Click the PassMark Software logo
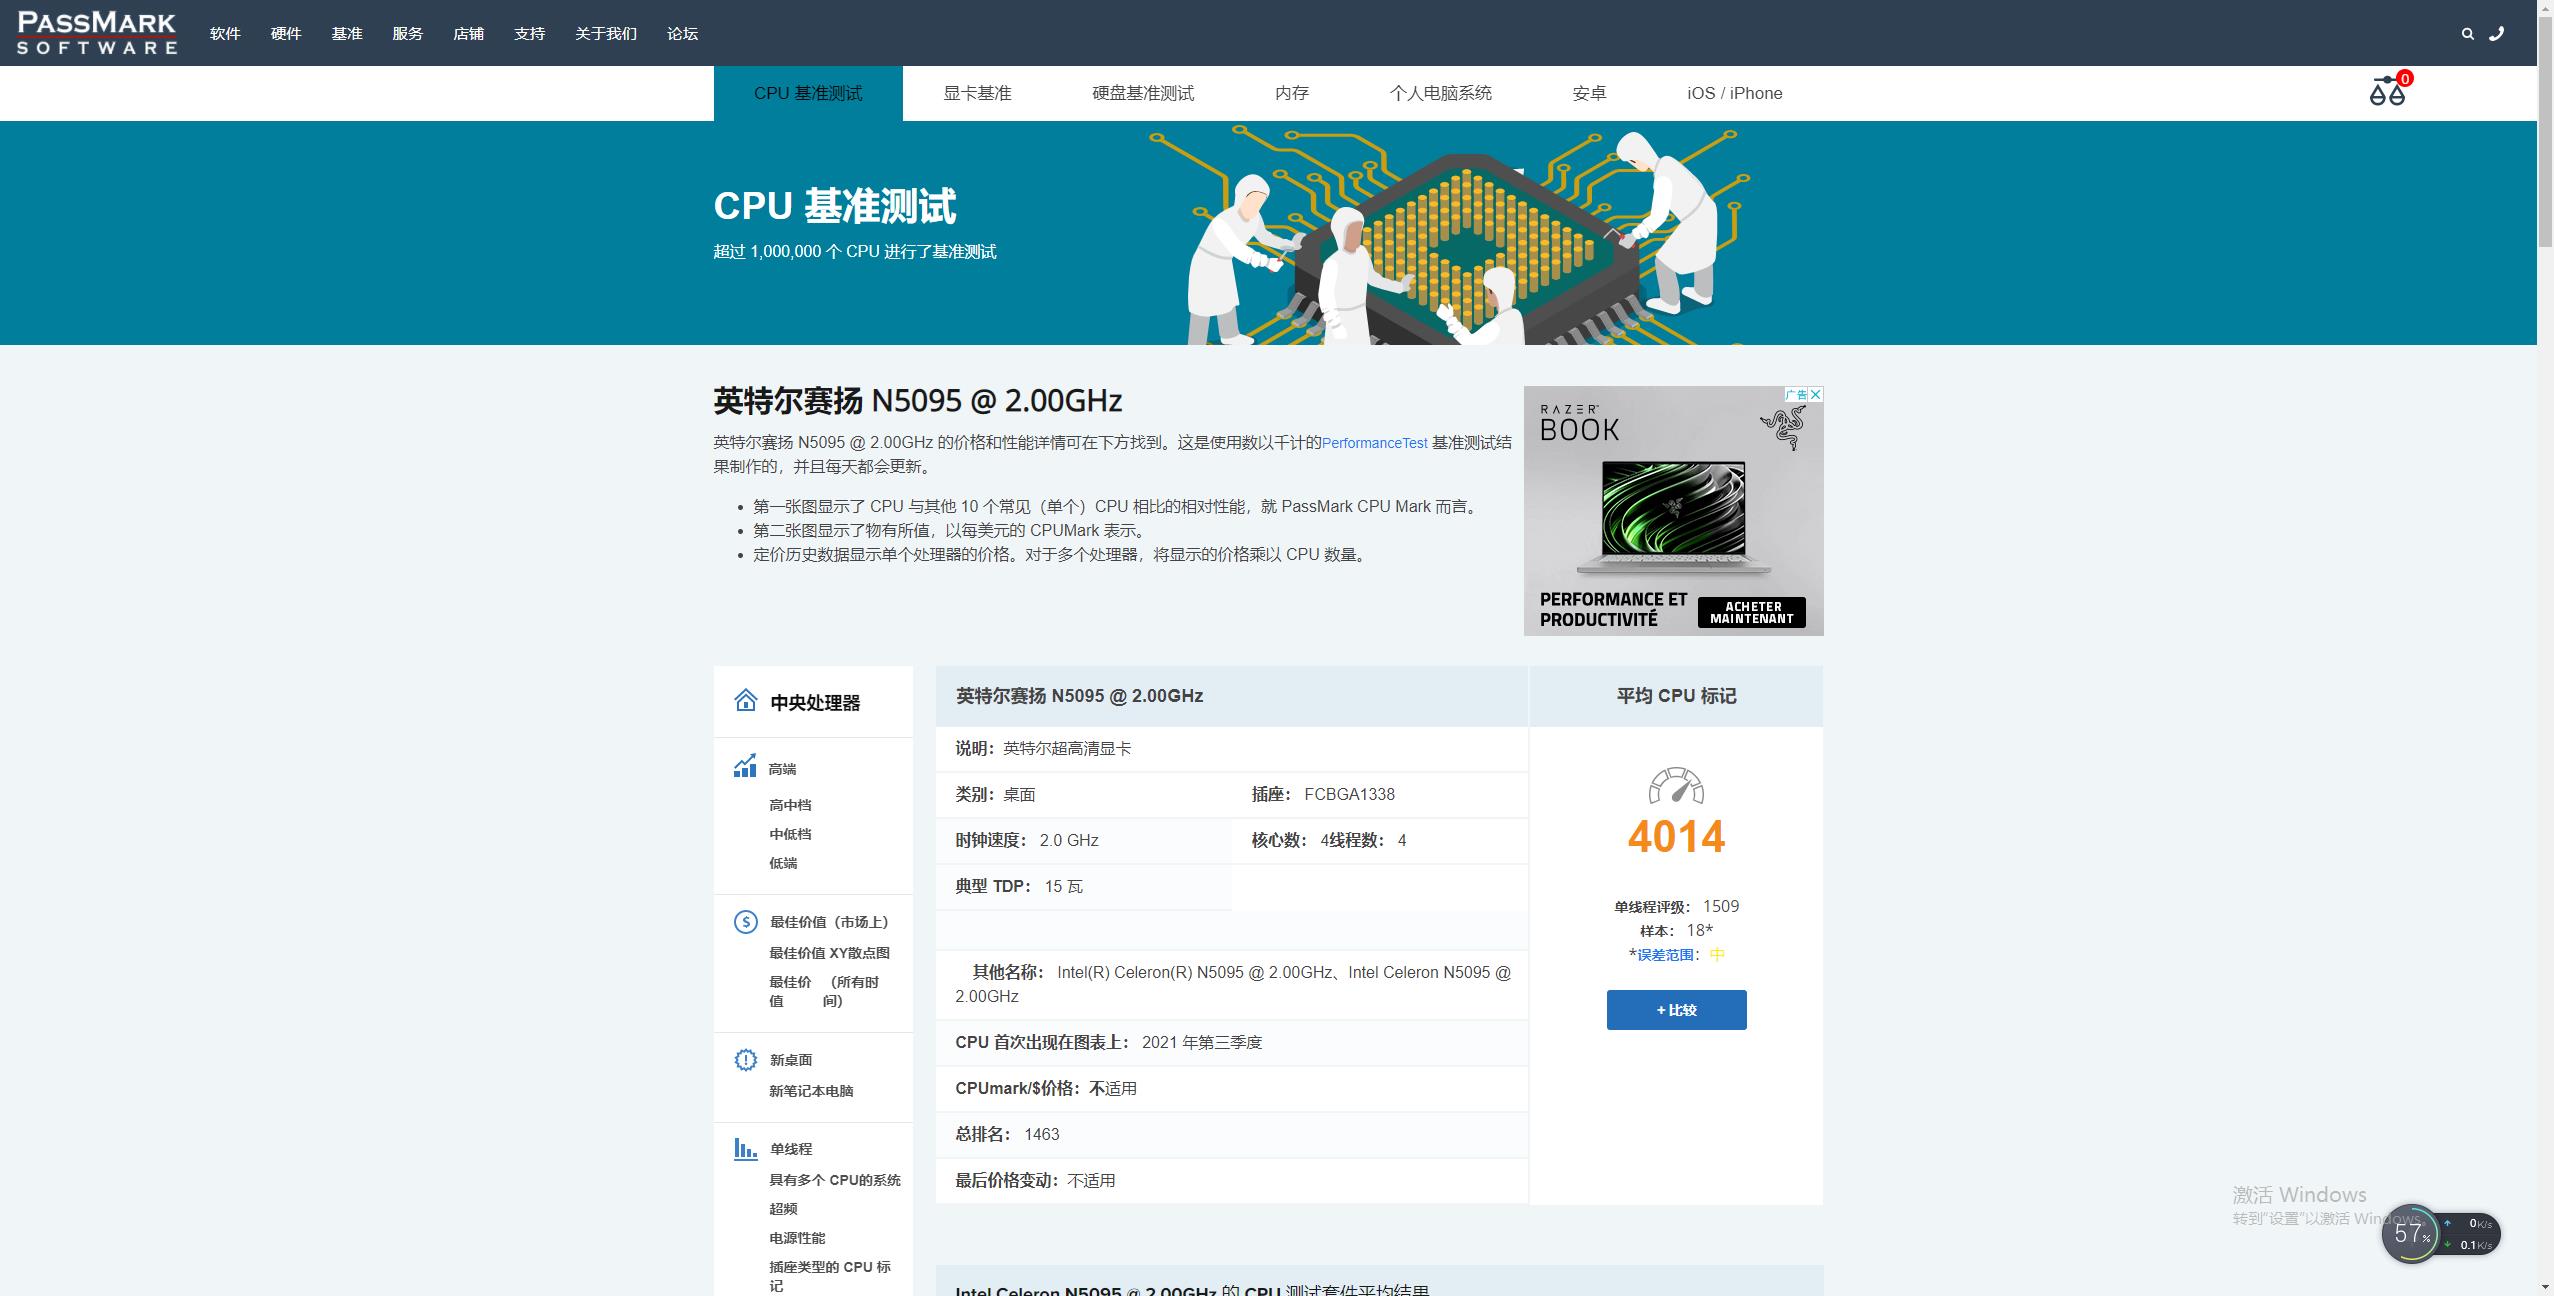The height and width of the screenshot is (1296, 2554). (x=96, y=32)
